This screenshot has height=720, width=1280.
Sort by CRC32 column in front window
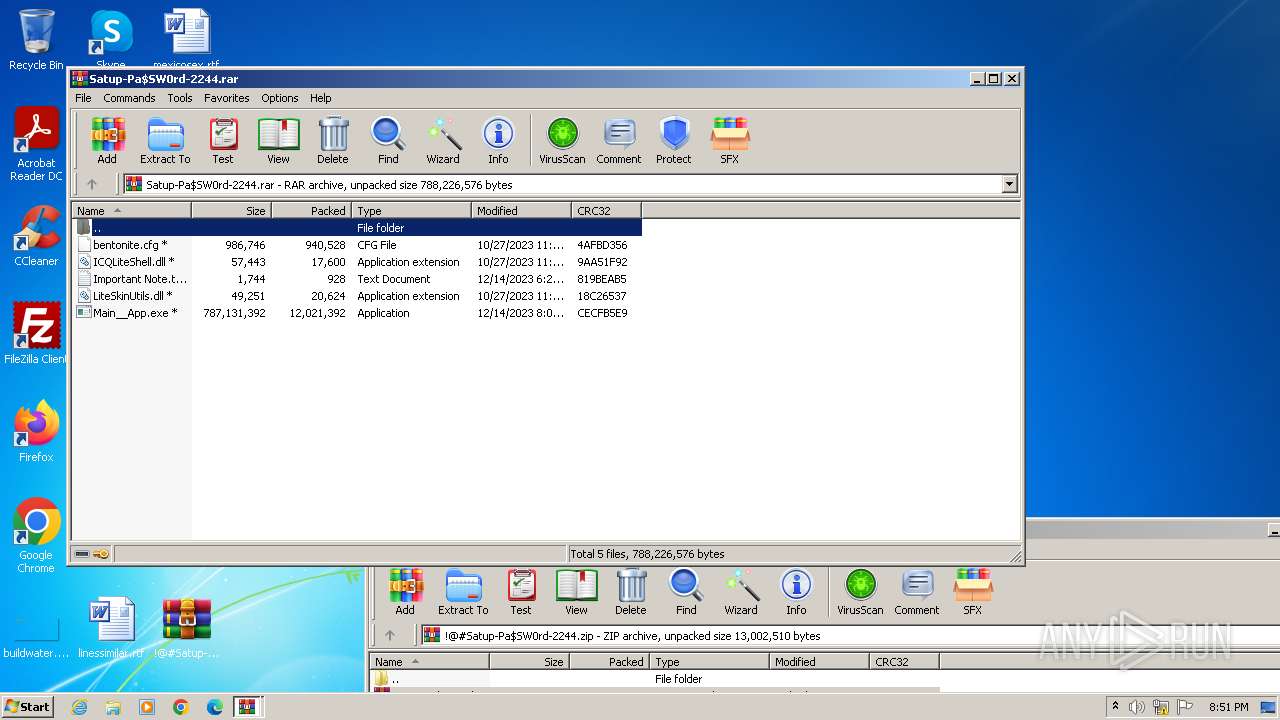(606, 210)
